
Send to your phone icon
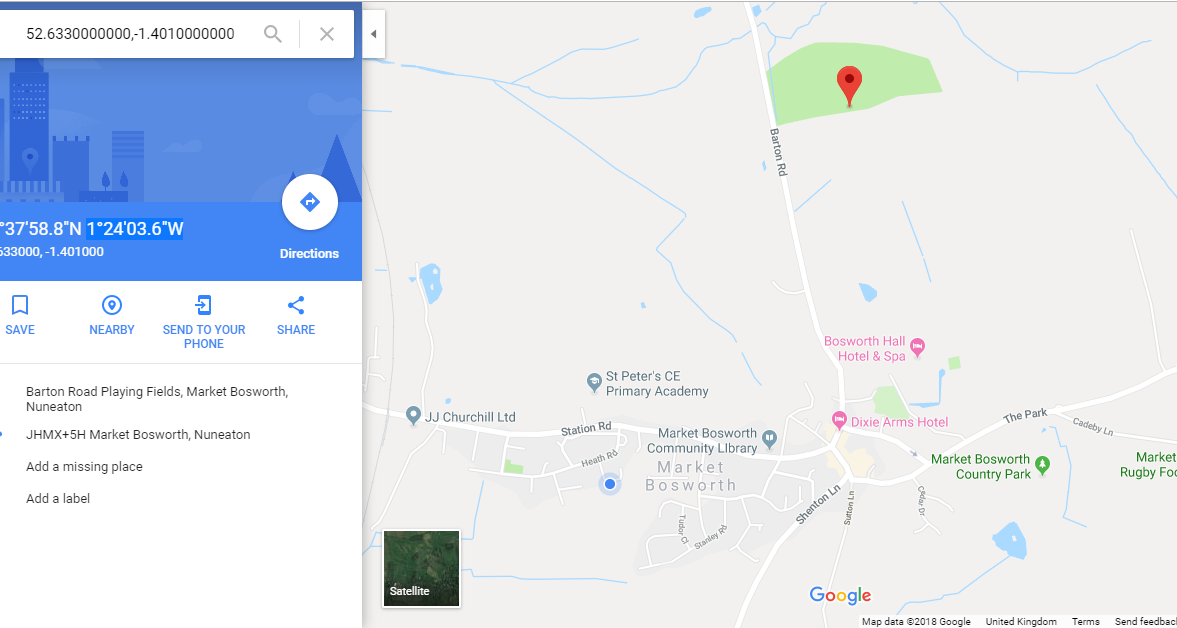[x=203, y=305]
